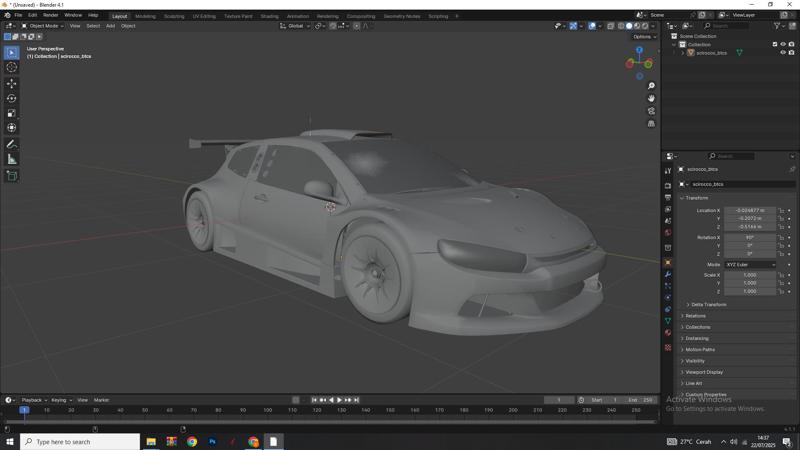Open the Rotation Mode XYZ Euler dropdown
This screenshot has height=450, width=800.
point(750,265)
